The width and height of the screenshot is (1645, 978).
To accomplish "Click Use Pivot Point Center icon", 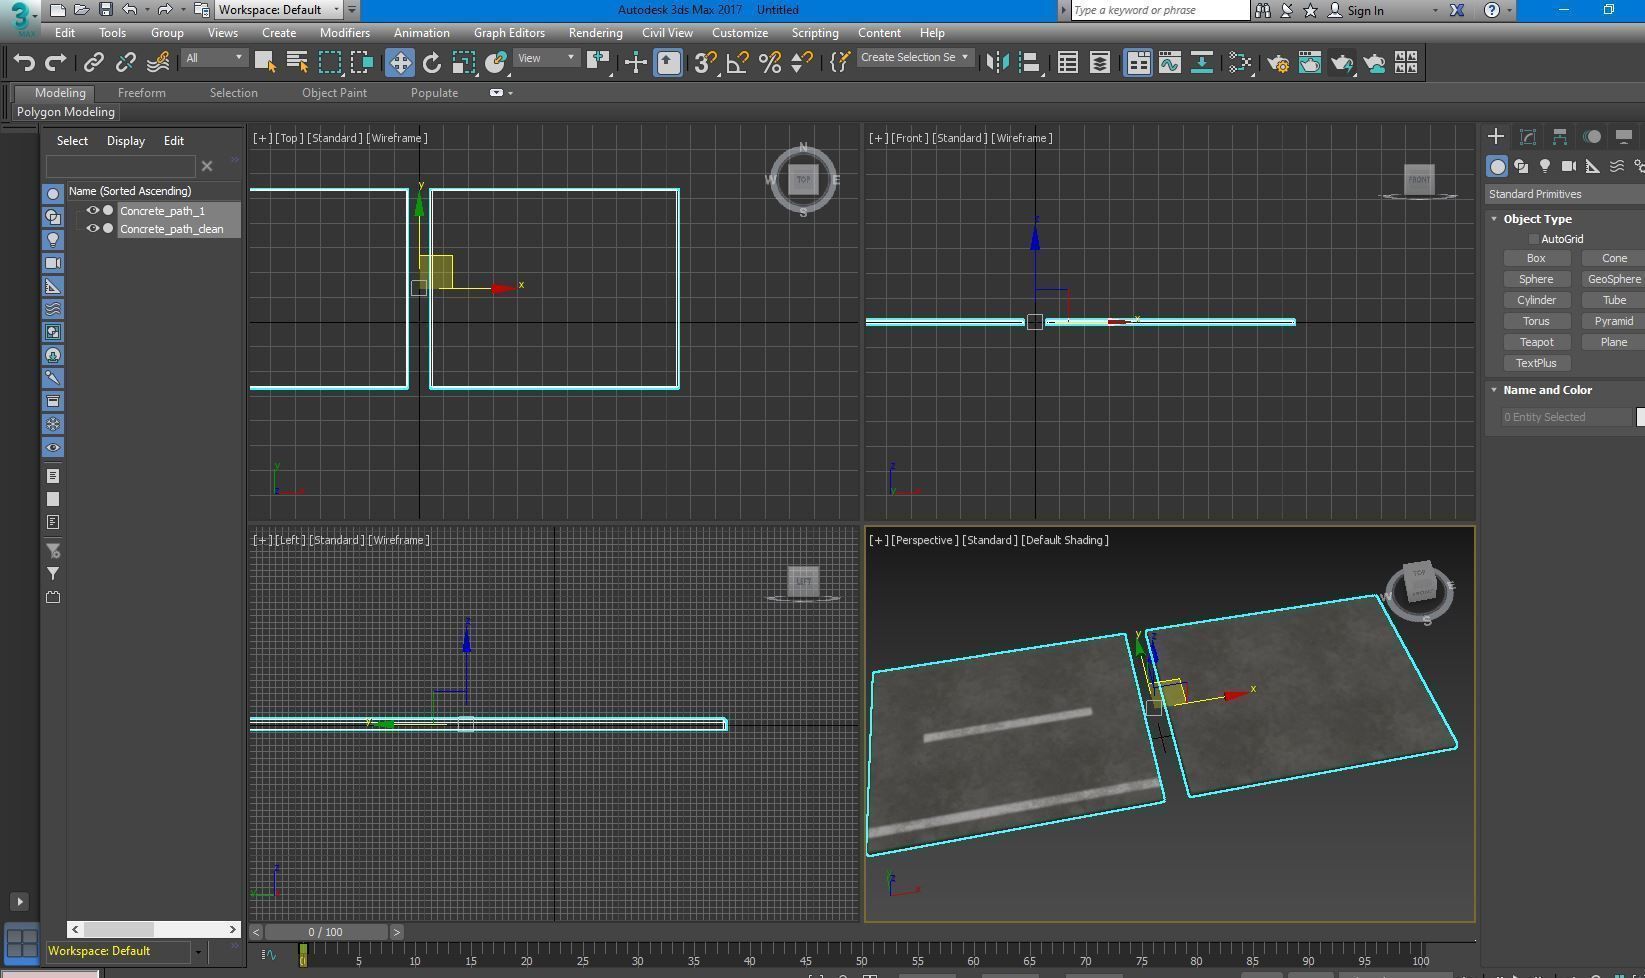I will point(599,63).
